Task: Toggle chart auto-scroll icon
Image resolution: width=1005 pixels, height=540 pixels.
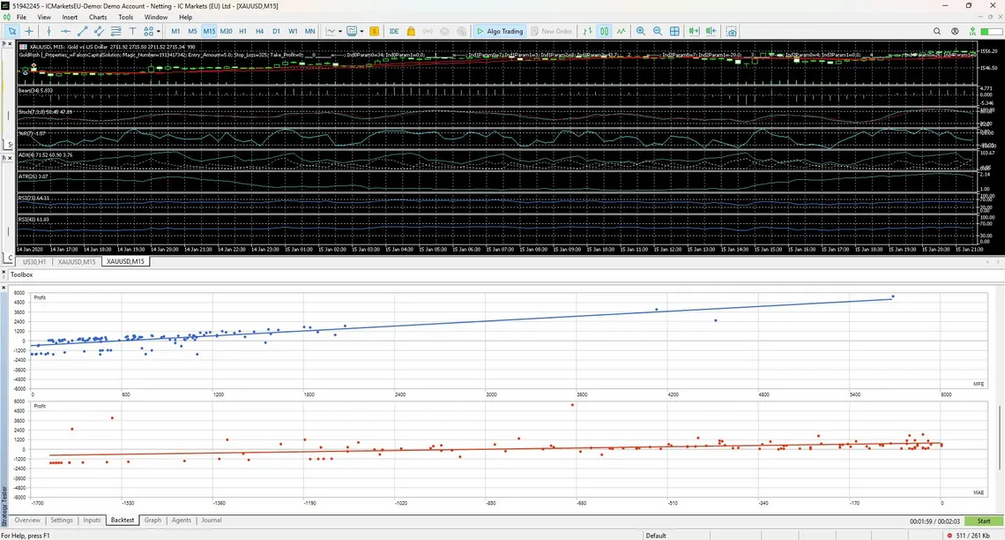Action: (x=694, y=31)
